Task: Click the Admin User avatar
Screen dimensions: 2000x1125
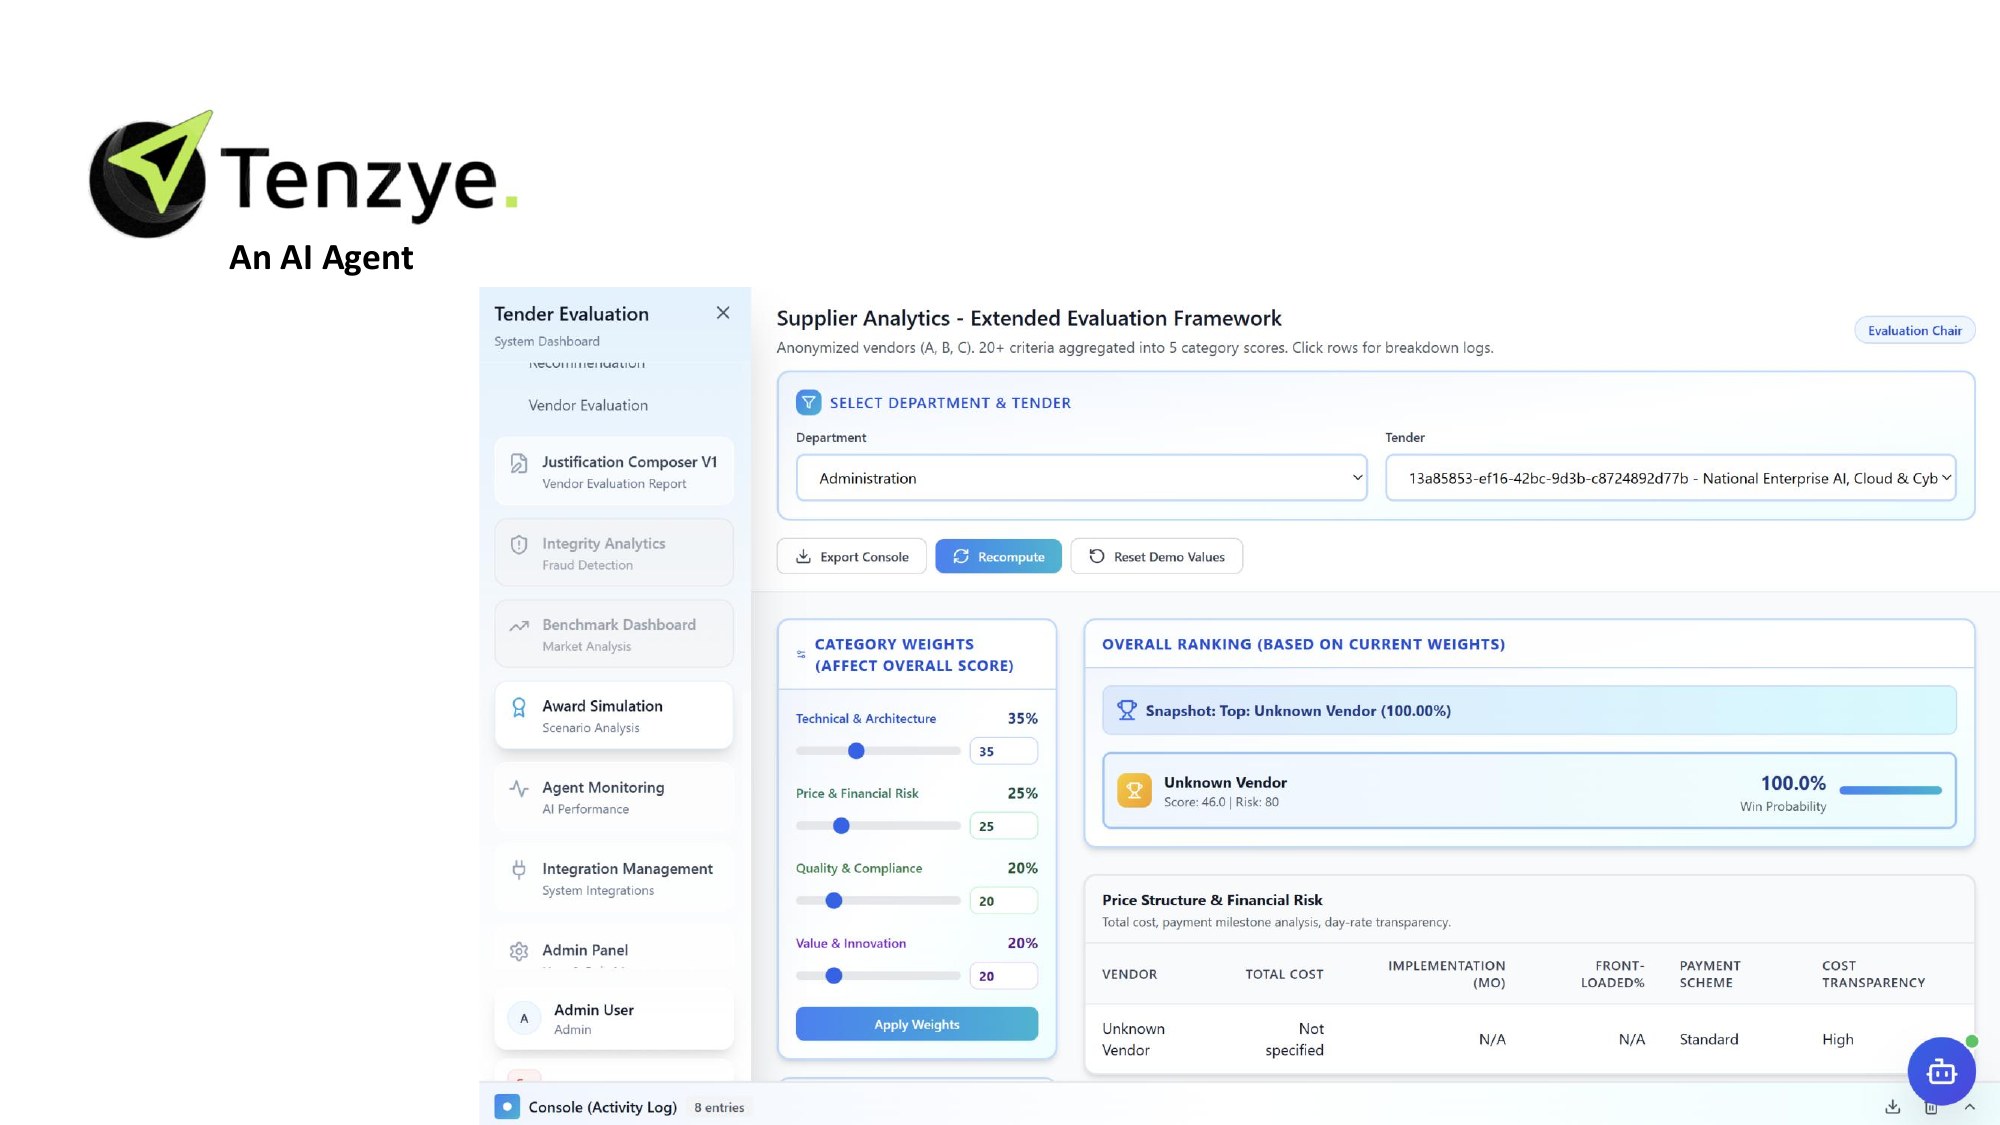Action: tap(524, 1019)
